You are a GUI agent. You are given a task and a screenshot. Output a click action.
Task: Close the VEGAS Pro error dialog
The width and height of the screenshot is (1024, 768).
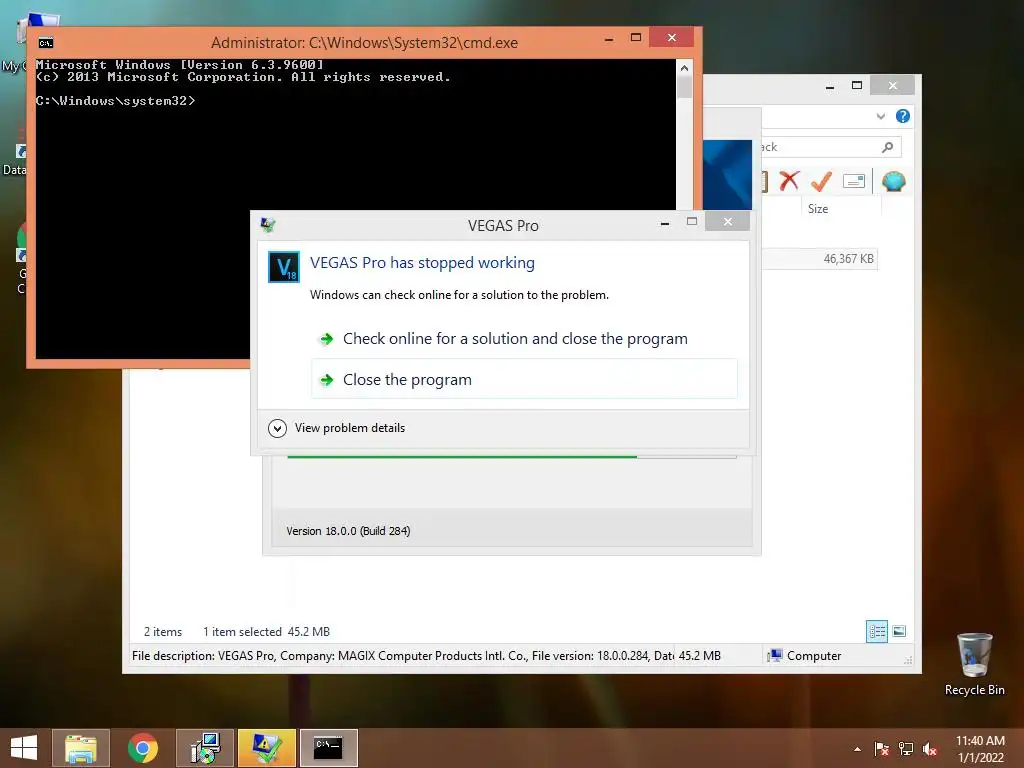click(728, 222)
